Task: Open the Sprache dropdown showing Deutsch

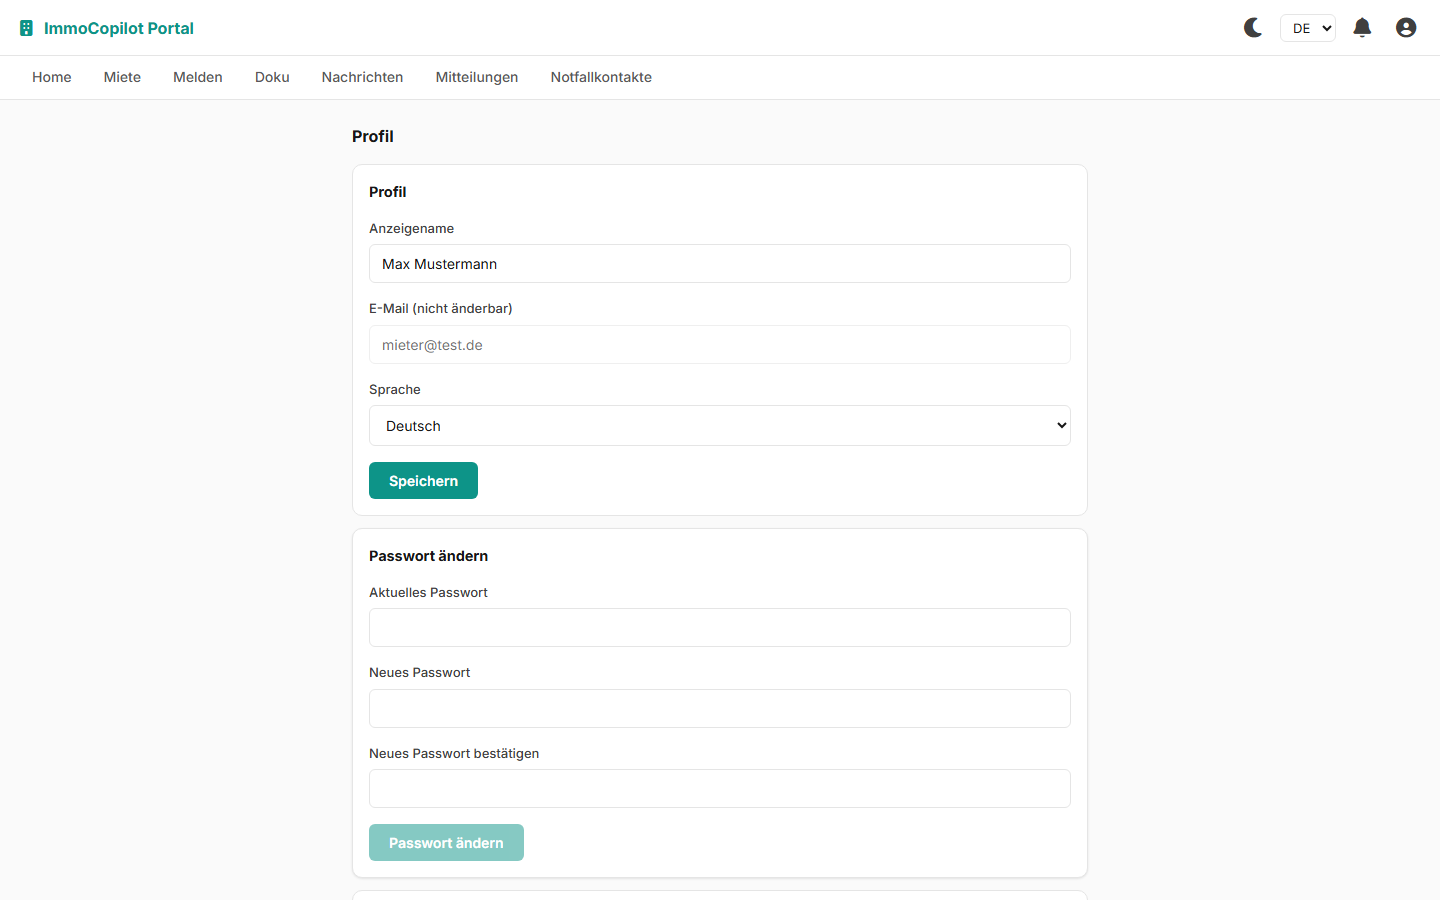Action: 719,425
